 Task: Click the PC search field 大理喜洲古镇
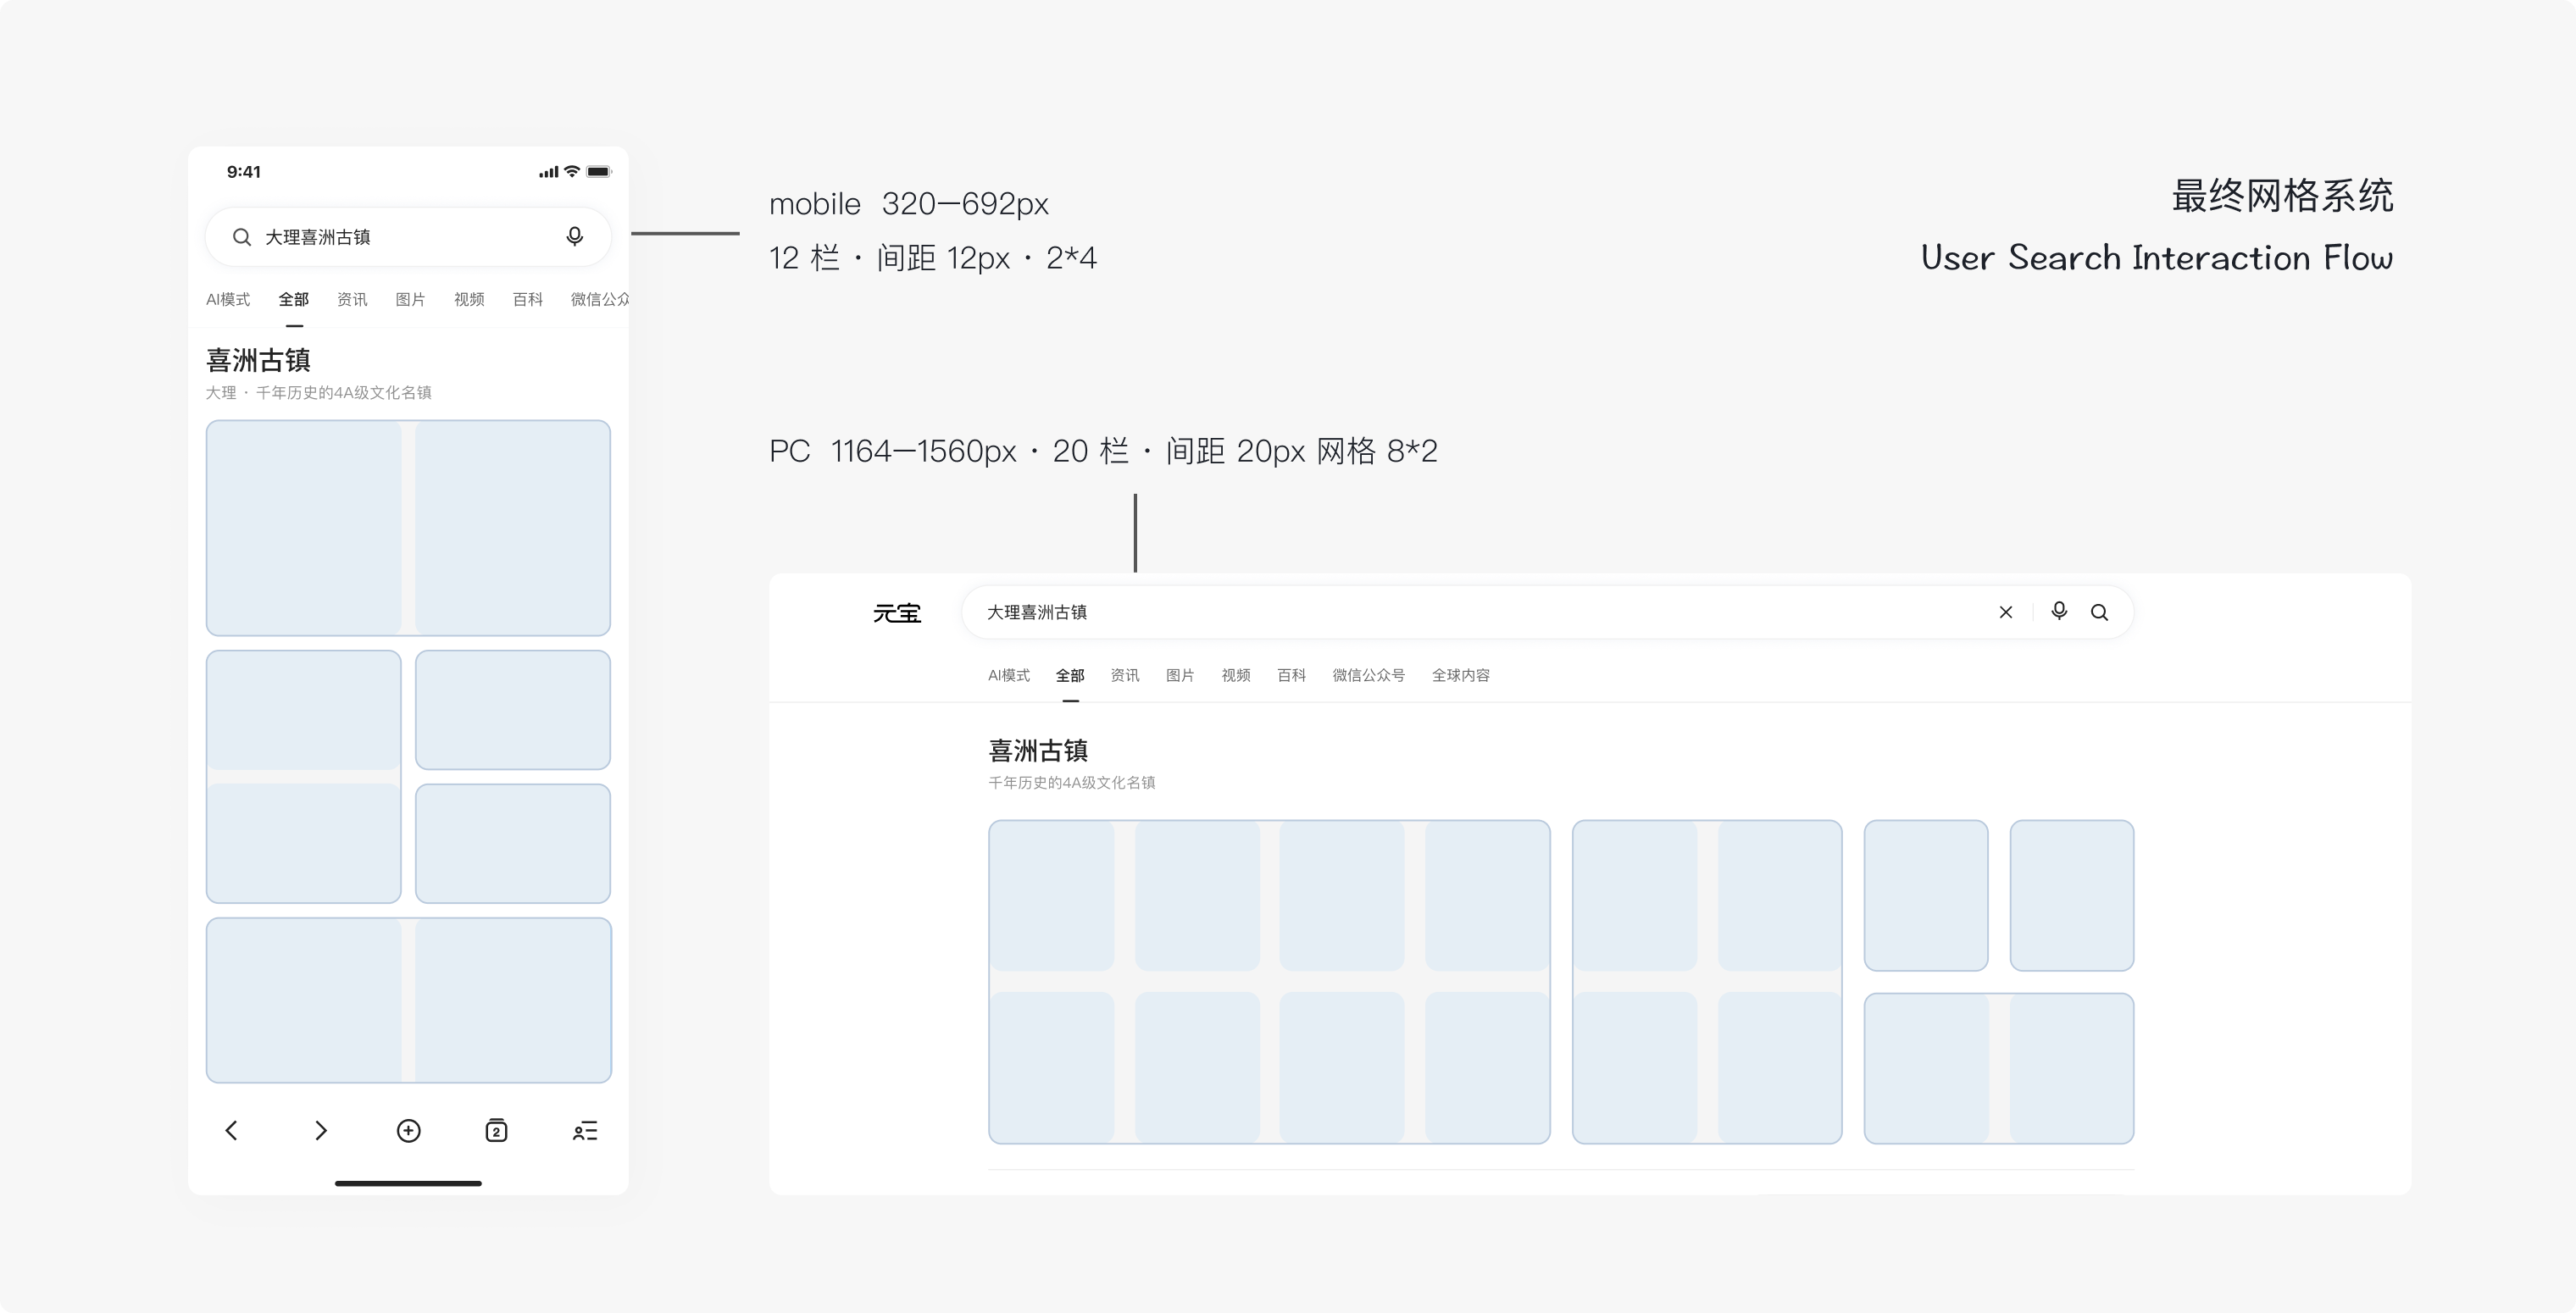point(1547,612)
